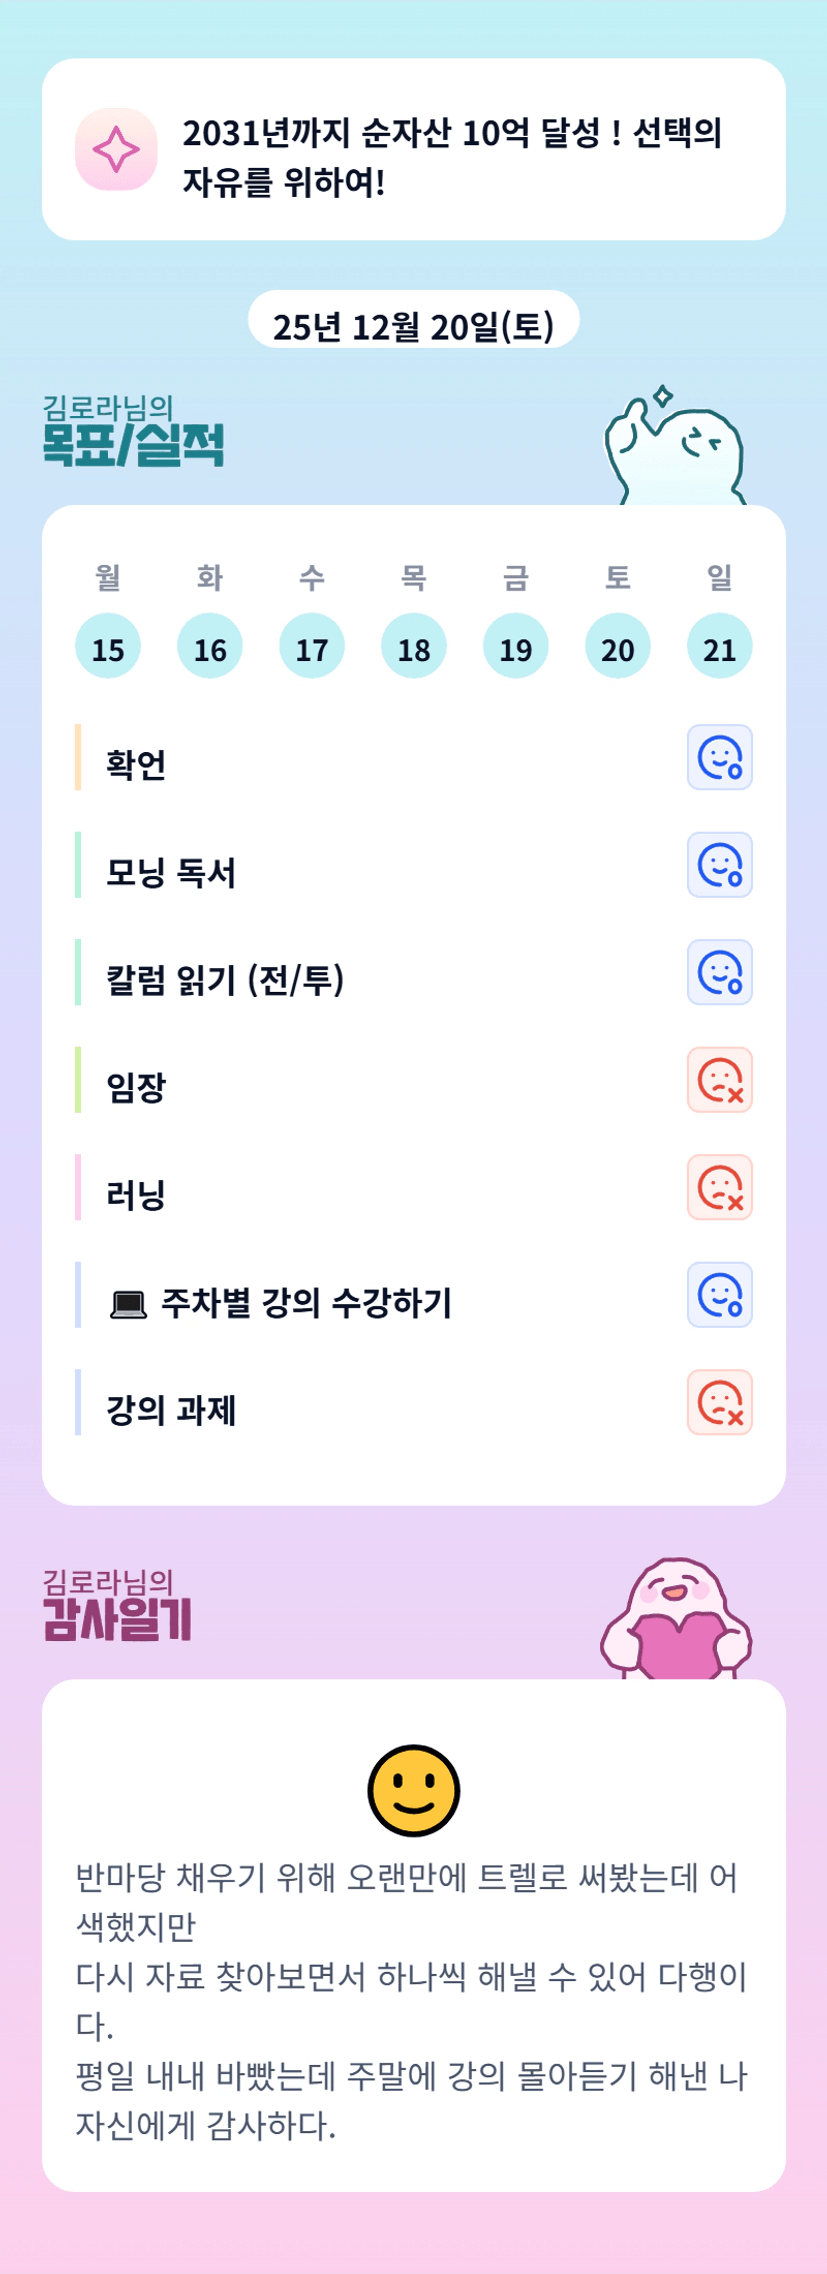Open the 강의 과제 habit item
The width and height of the screenshot is (827, 2274).
click(x=172, y=1410)
